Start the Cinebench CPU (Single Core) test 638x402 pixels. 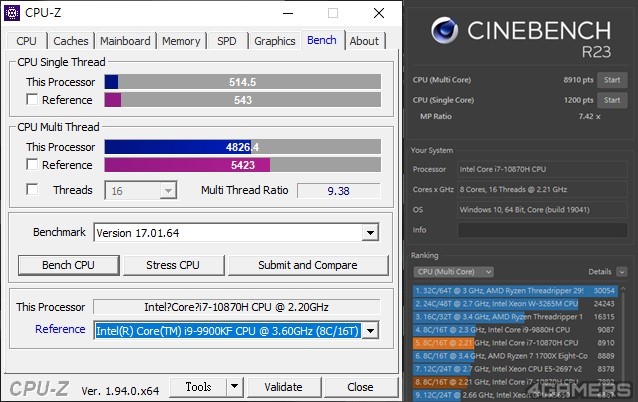point(612,100)
